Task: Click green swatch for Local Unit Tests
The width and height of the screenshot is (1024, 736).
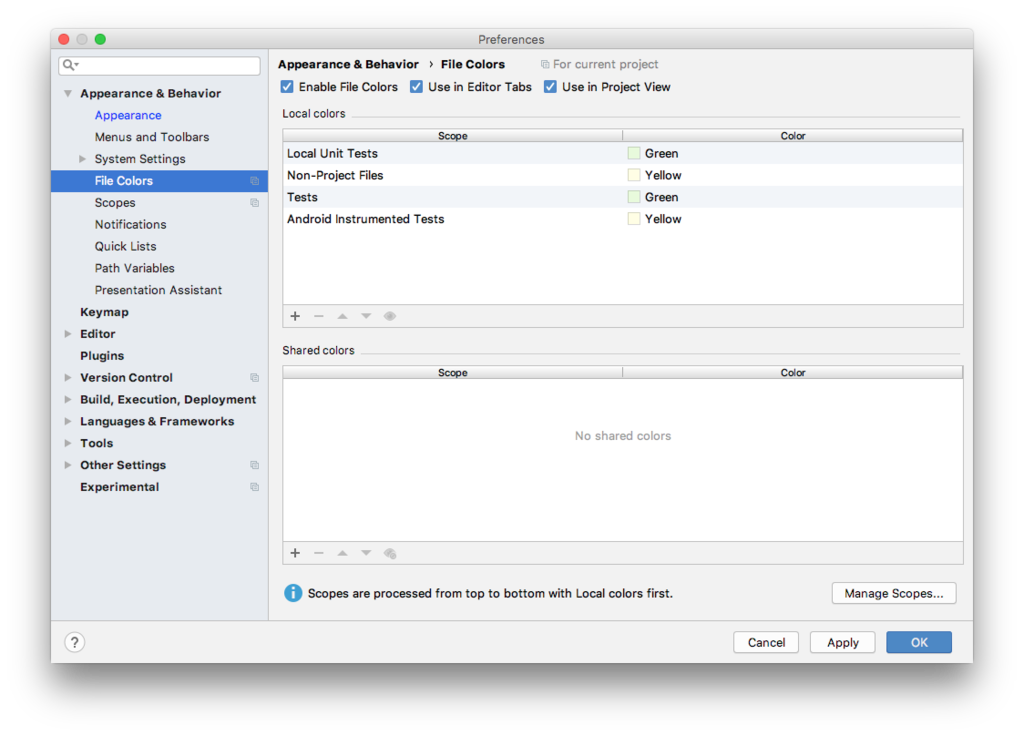Action: click(633, 153)
